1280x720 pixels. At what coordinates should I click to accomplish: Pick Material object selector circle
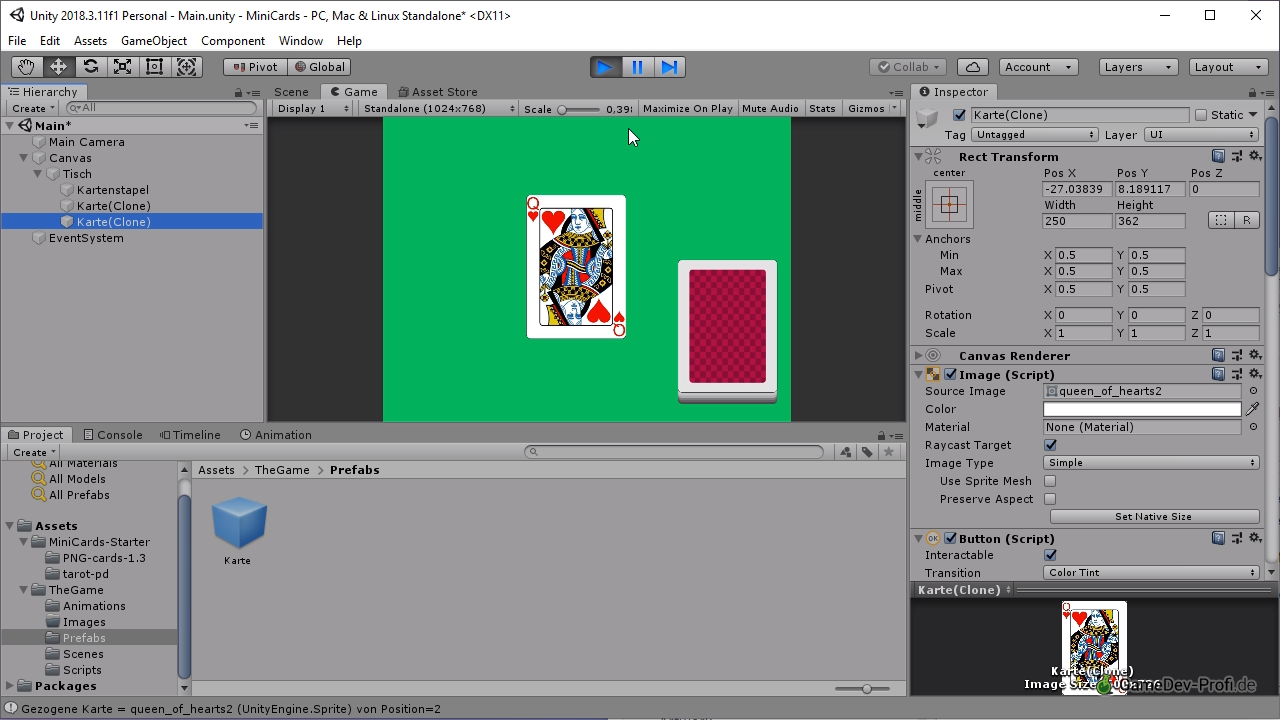(1253, 427)
